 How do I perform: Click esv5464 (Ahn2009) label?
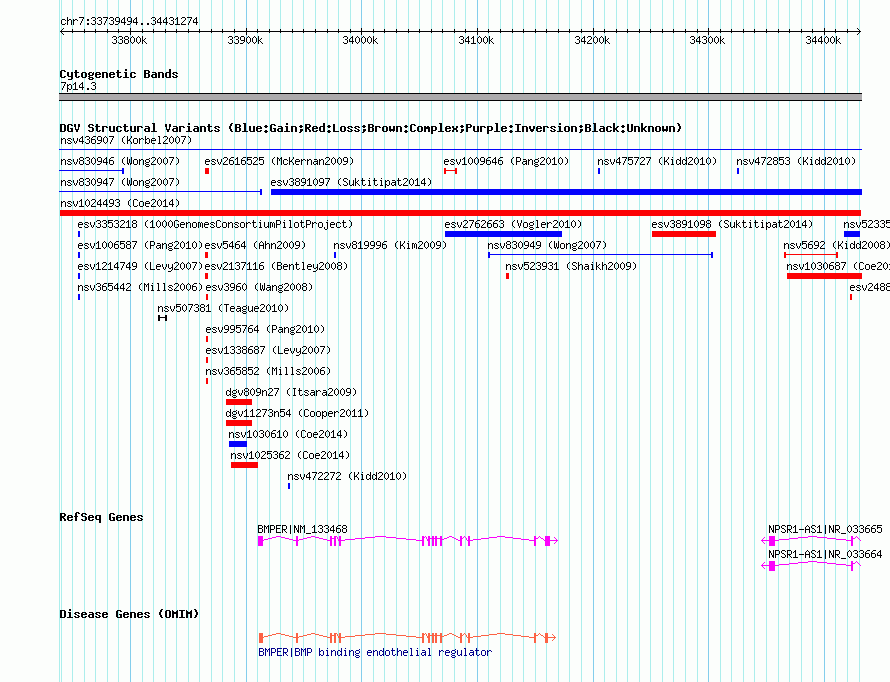[x=255, y=245]
